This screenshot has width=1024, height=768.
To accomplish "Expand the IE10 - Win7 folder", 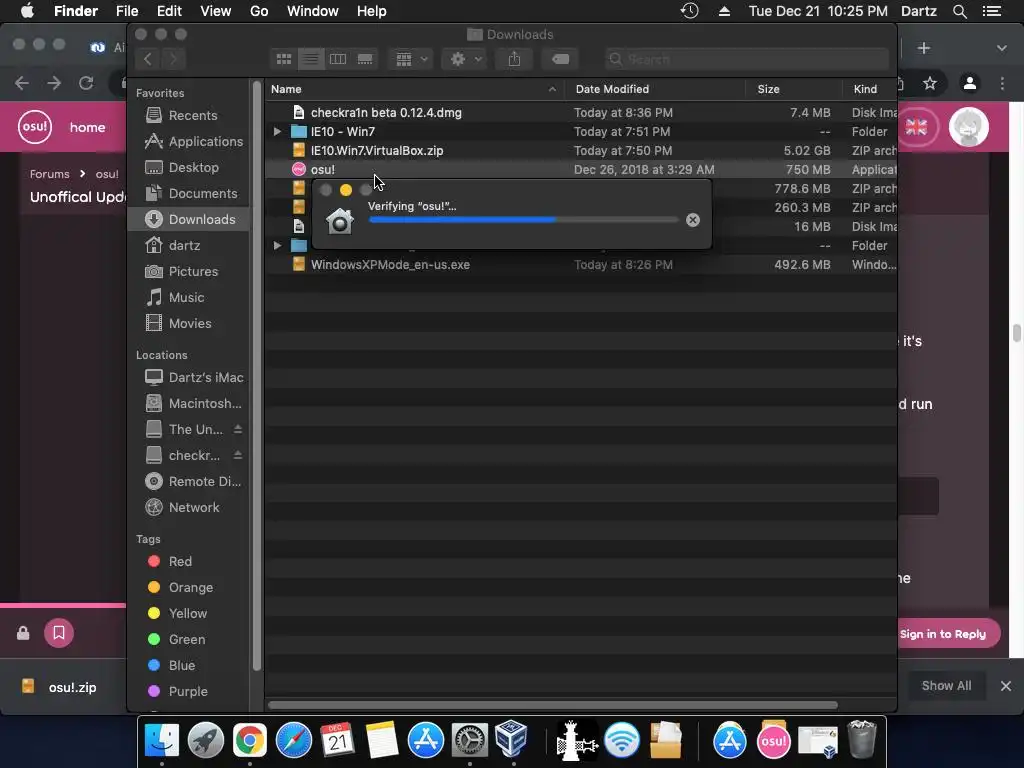I will pos(277,131).
